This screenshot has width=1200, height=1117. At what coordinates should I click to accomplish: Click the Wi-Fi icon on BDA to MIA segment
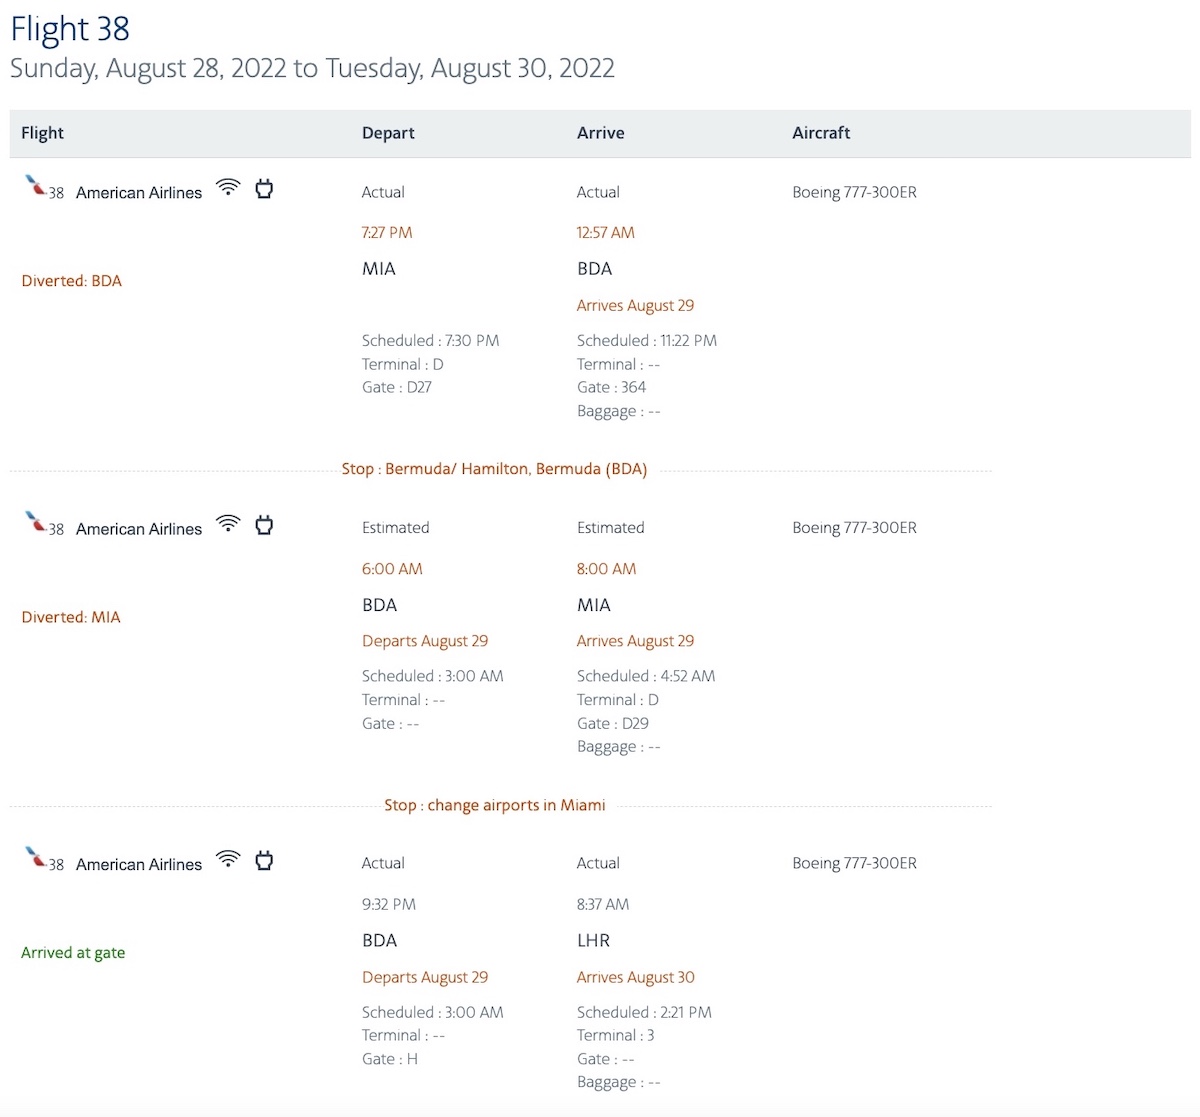(x=229, y=523)
